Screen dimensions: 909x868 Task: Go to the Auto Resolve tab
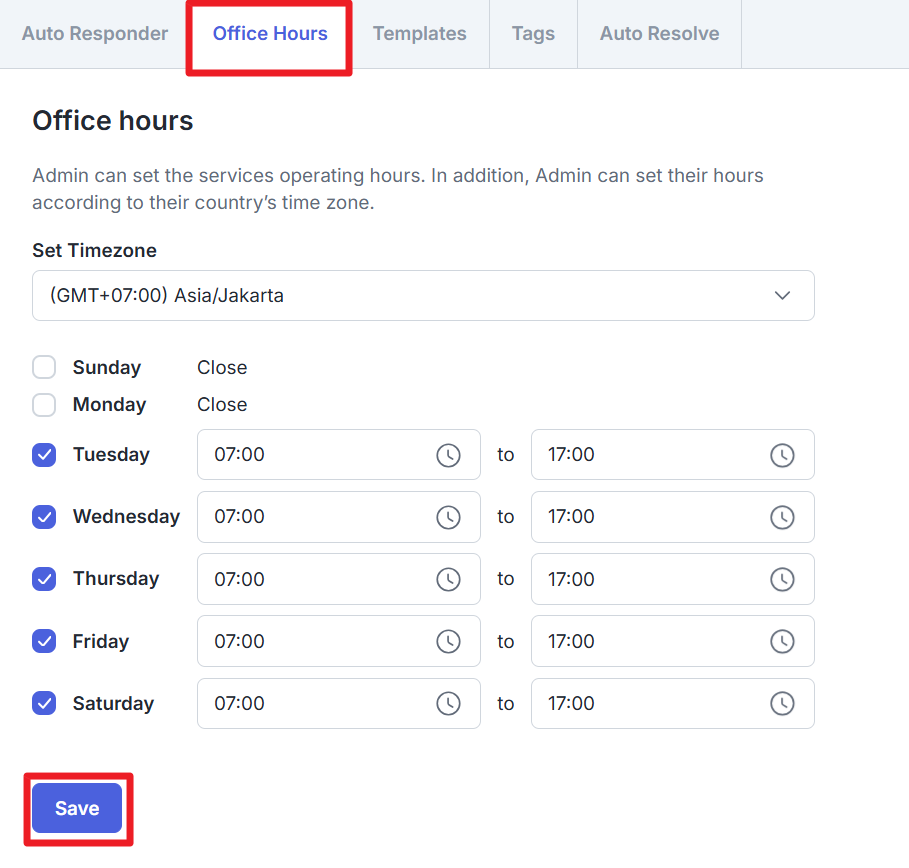659,34
